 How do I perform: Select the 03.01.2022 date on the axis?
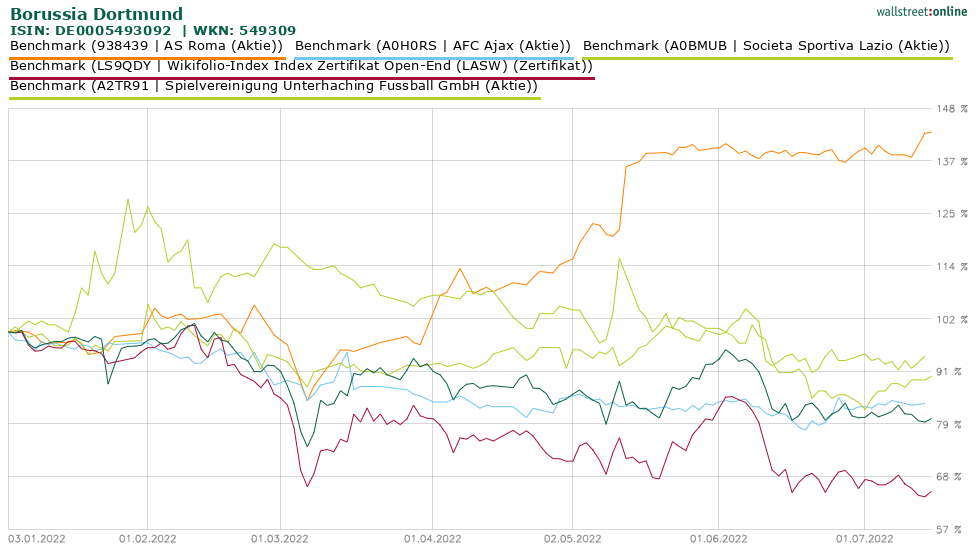(x=37, y=538)
